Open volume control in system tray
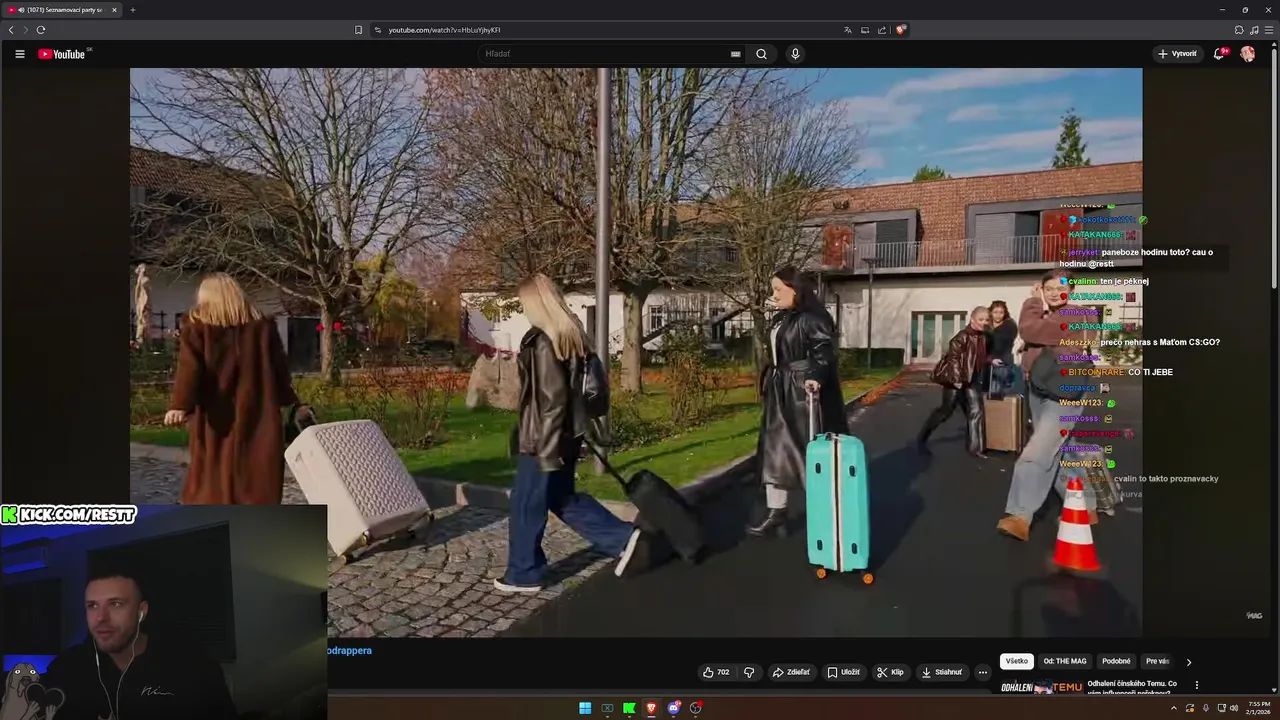This screenshot has height=720, width=1280. pos(1232,708)
